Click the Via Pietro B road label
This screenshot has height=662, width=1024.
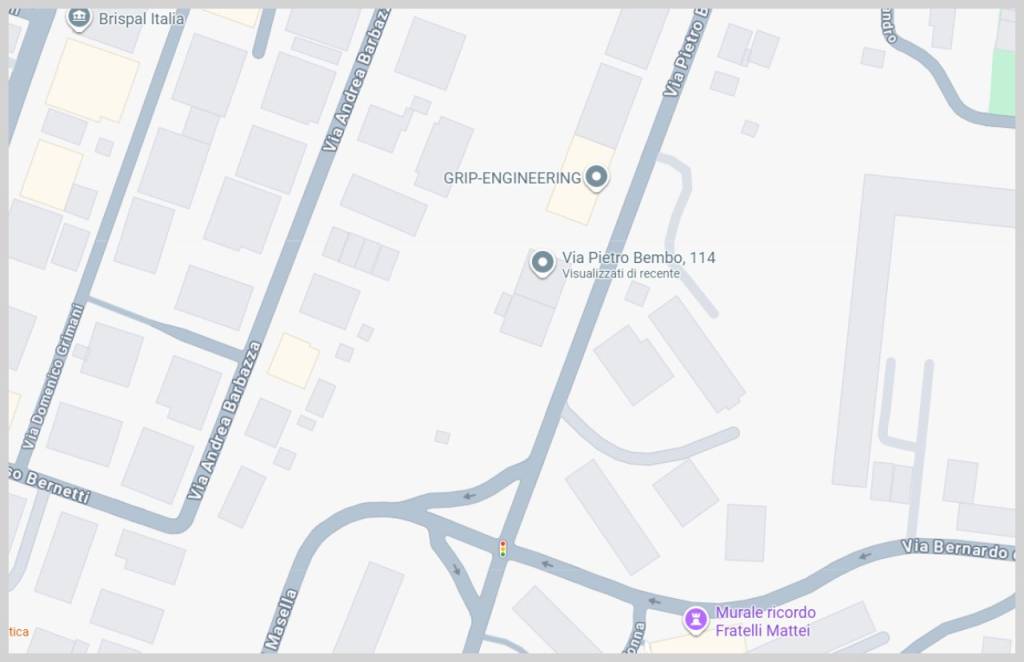coord(686,54)
